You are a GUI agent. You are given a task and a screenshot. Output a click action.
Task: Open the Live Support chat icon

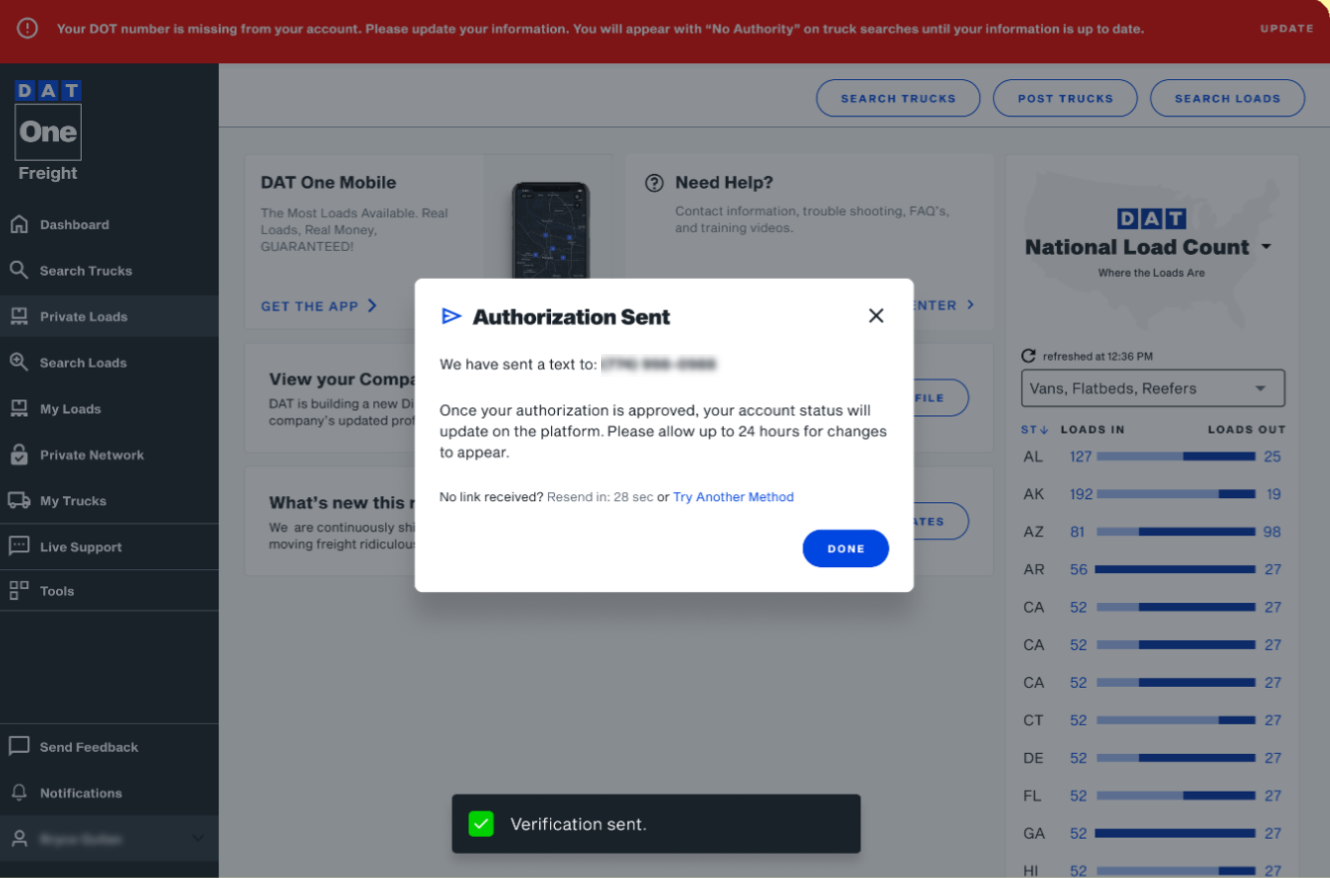(19, 546)
